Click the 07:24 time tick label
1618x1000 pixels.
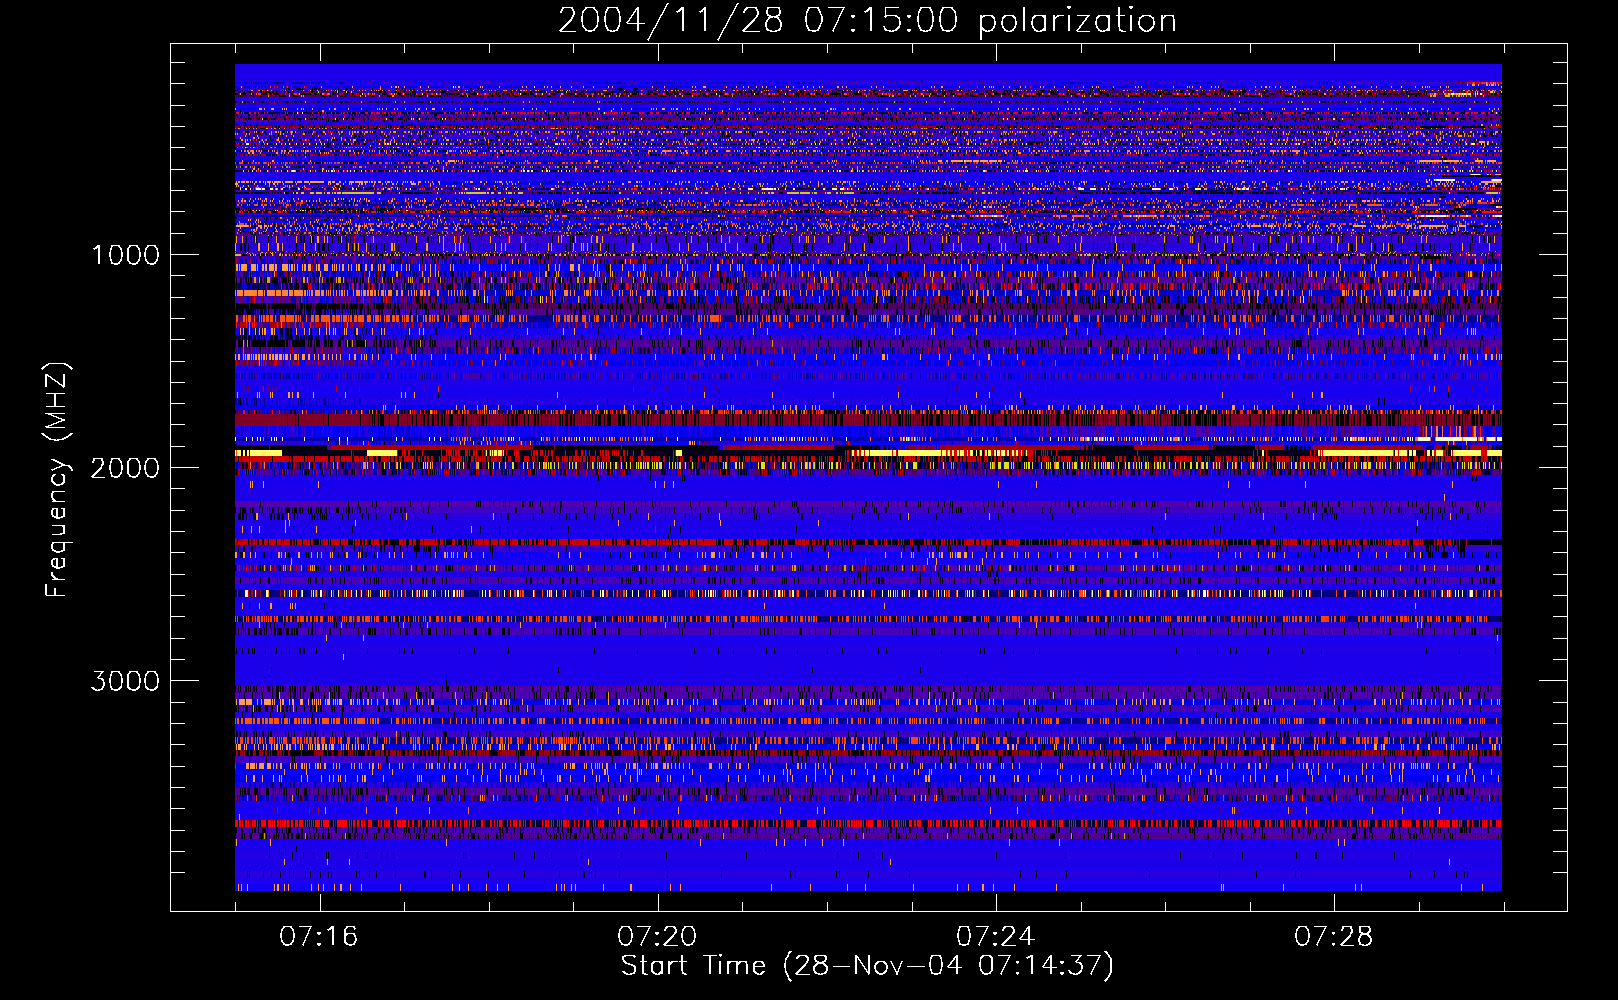click(995, 937)
